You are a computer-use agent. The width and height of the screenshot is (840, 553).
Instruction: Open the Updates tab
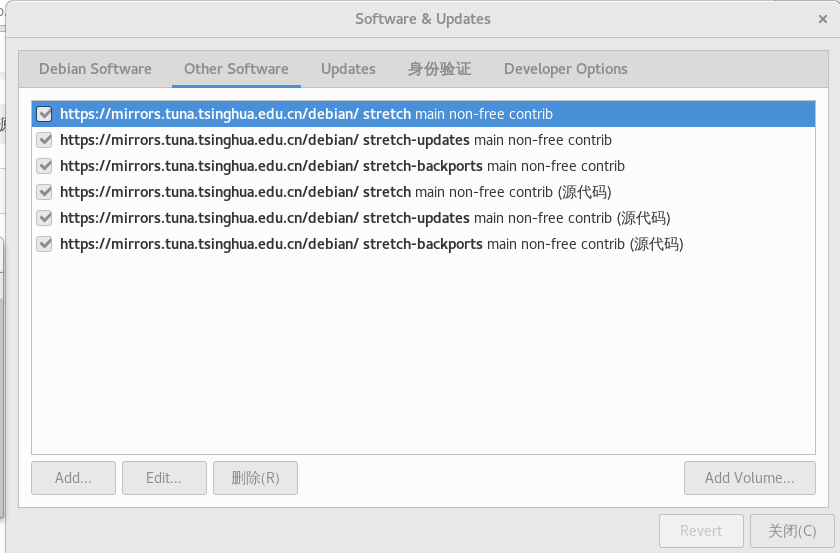tap(348, 69)
